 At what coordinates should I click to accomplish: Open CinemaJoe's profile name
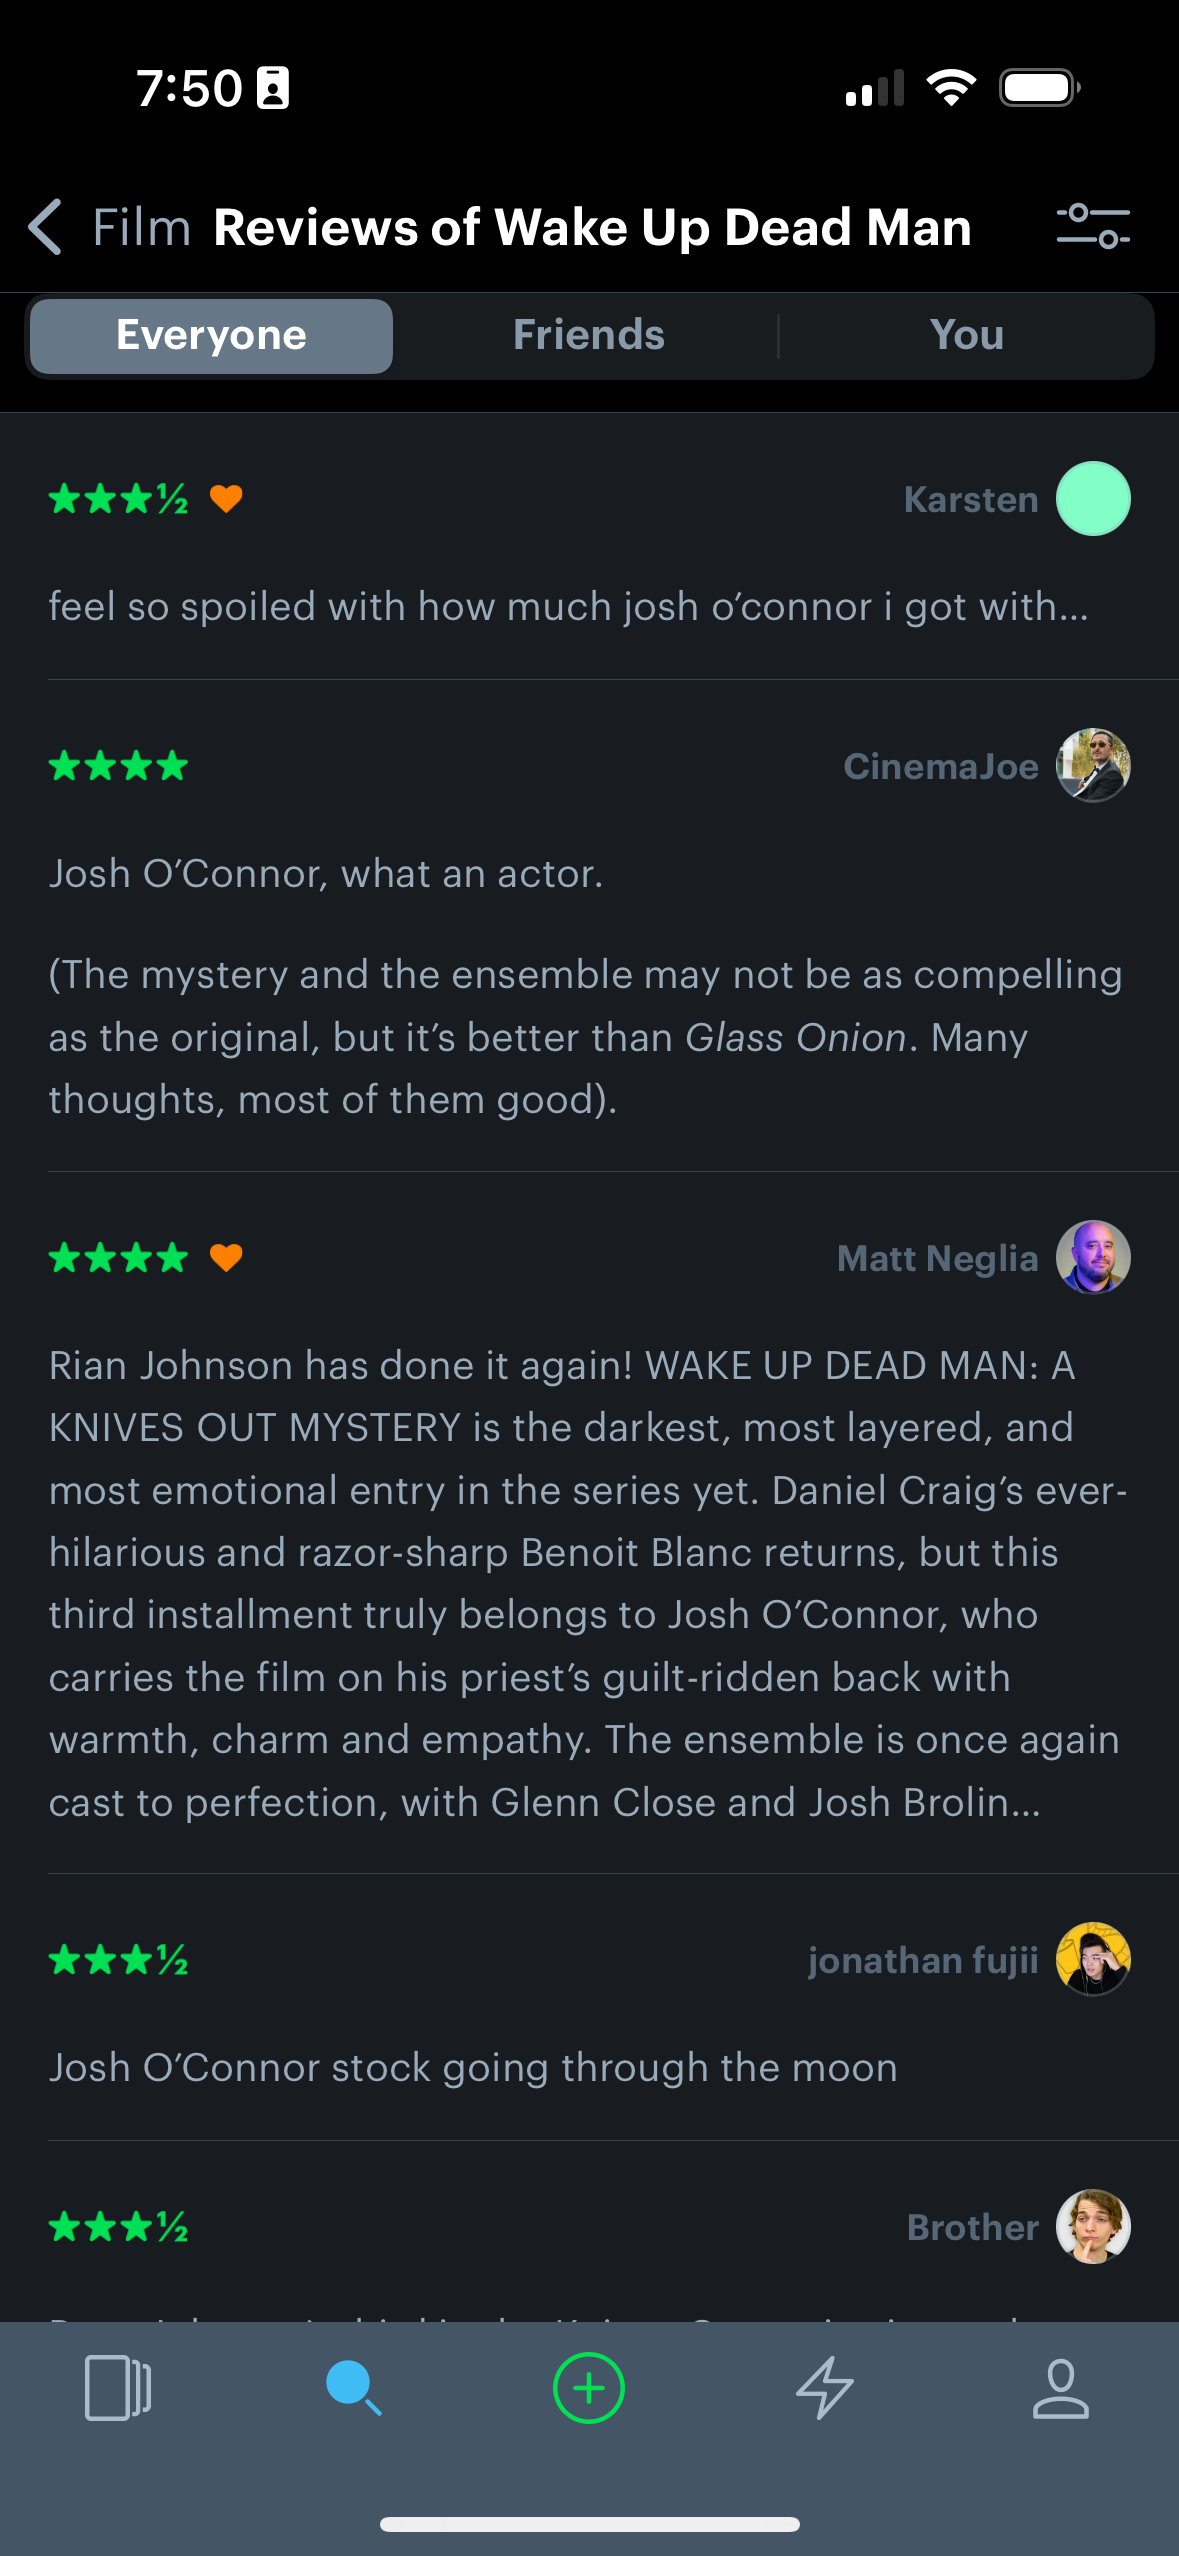(940, 767)
